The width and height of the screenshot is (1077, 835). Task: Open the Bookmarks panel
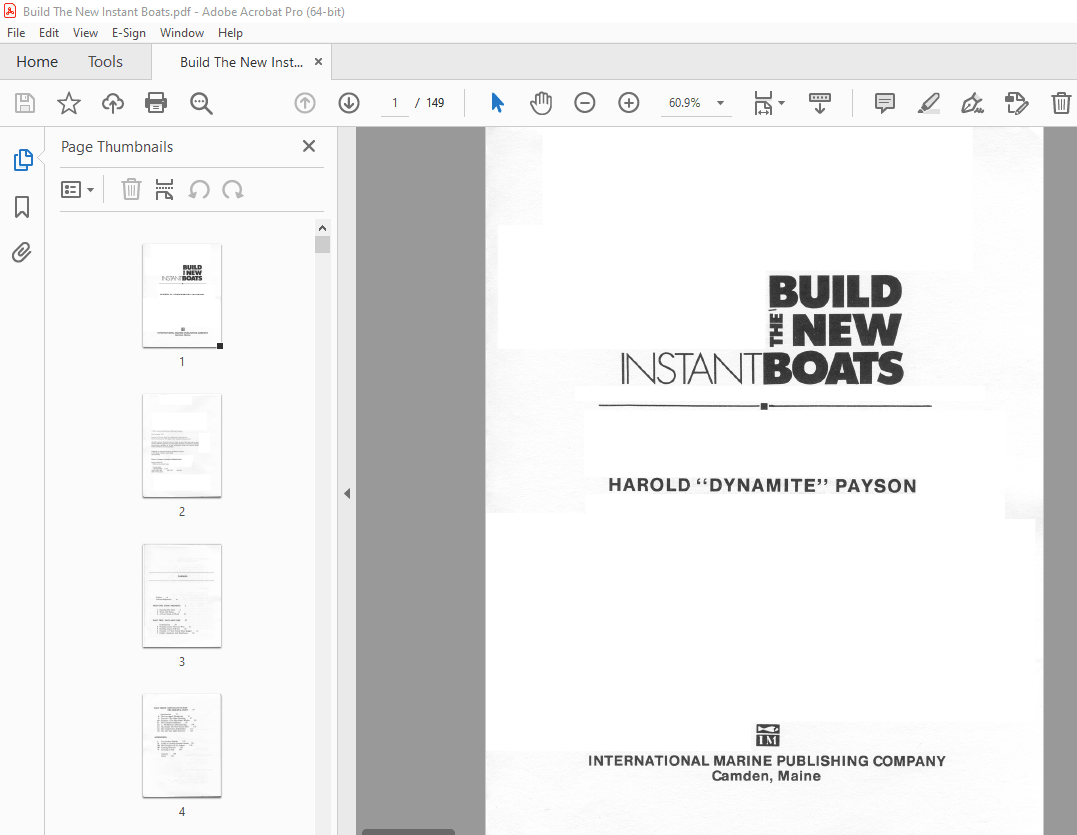tap(22, 207)
